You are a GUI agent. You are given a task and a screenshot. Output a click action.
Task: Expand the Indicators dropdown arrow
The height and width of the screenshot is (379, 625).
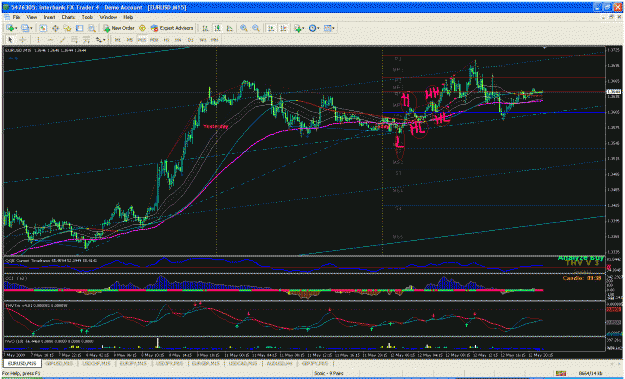(x=303, y=28)
